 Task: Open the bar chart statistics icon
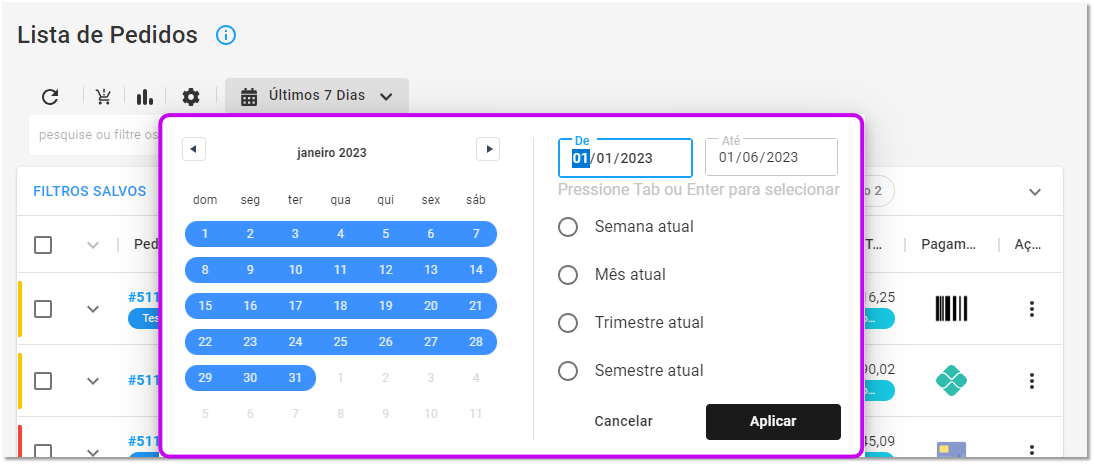tap(144, 97)
